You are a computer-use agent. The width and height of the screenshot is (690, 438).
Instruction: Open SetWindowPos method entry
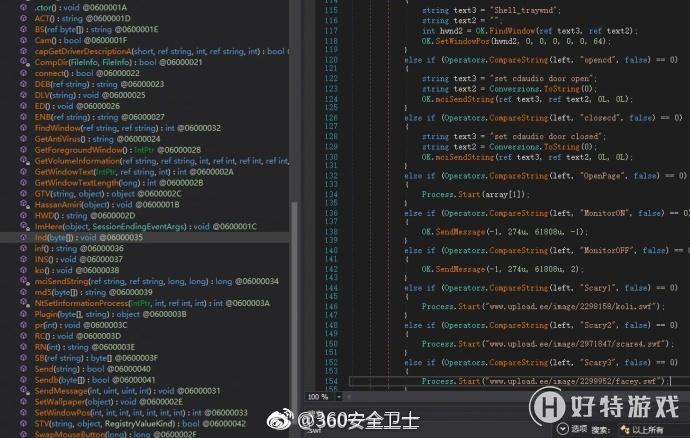(x=141, y=413)
